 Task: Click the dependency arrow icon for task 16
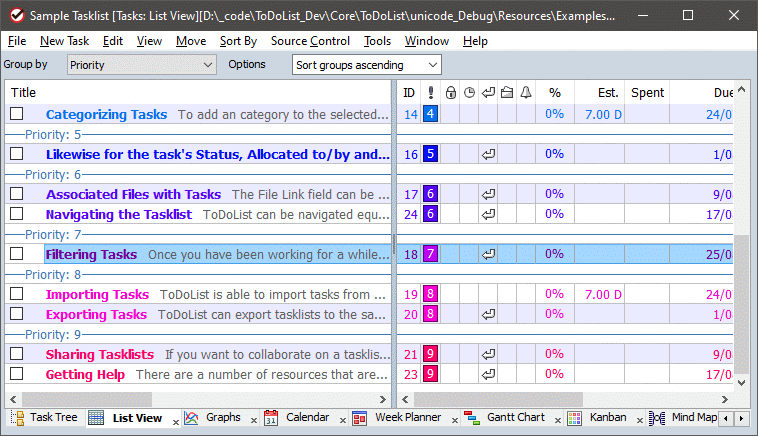click(x=488, y=154)
